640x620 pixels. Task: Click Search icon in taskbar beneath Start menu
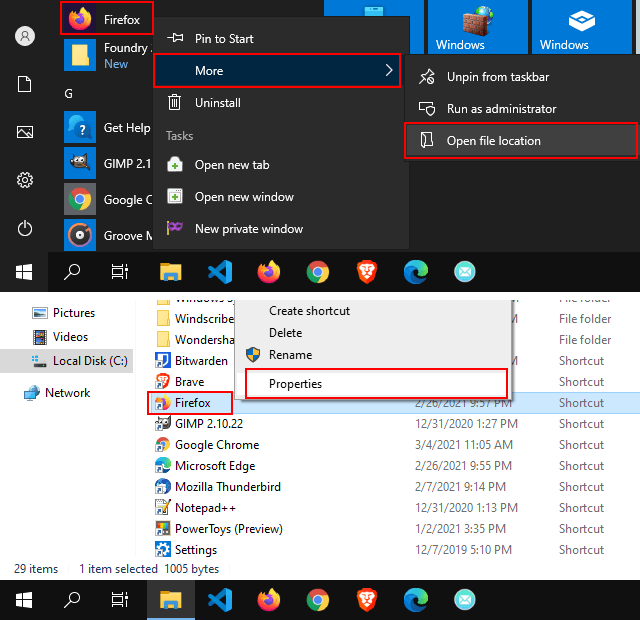pyautogui.click(x=72, y=272)
